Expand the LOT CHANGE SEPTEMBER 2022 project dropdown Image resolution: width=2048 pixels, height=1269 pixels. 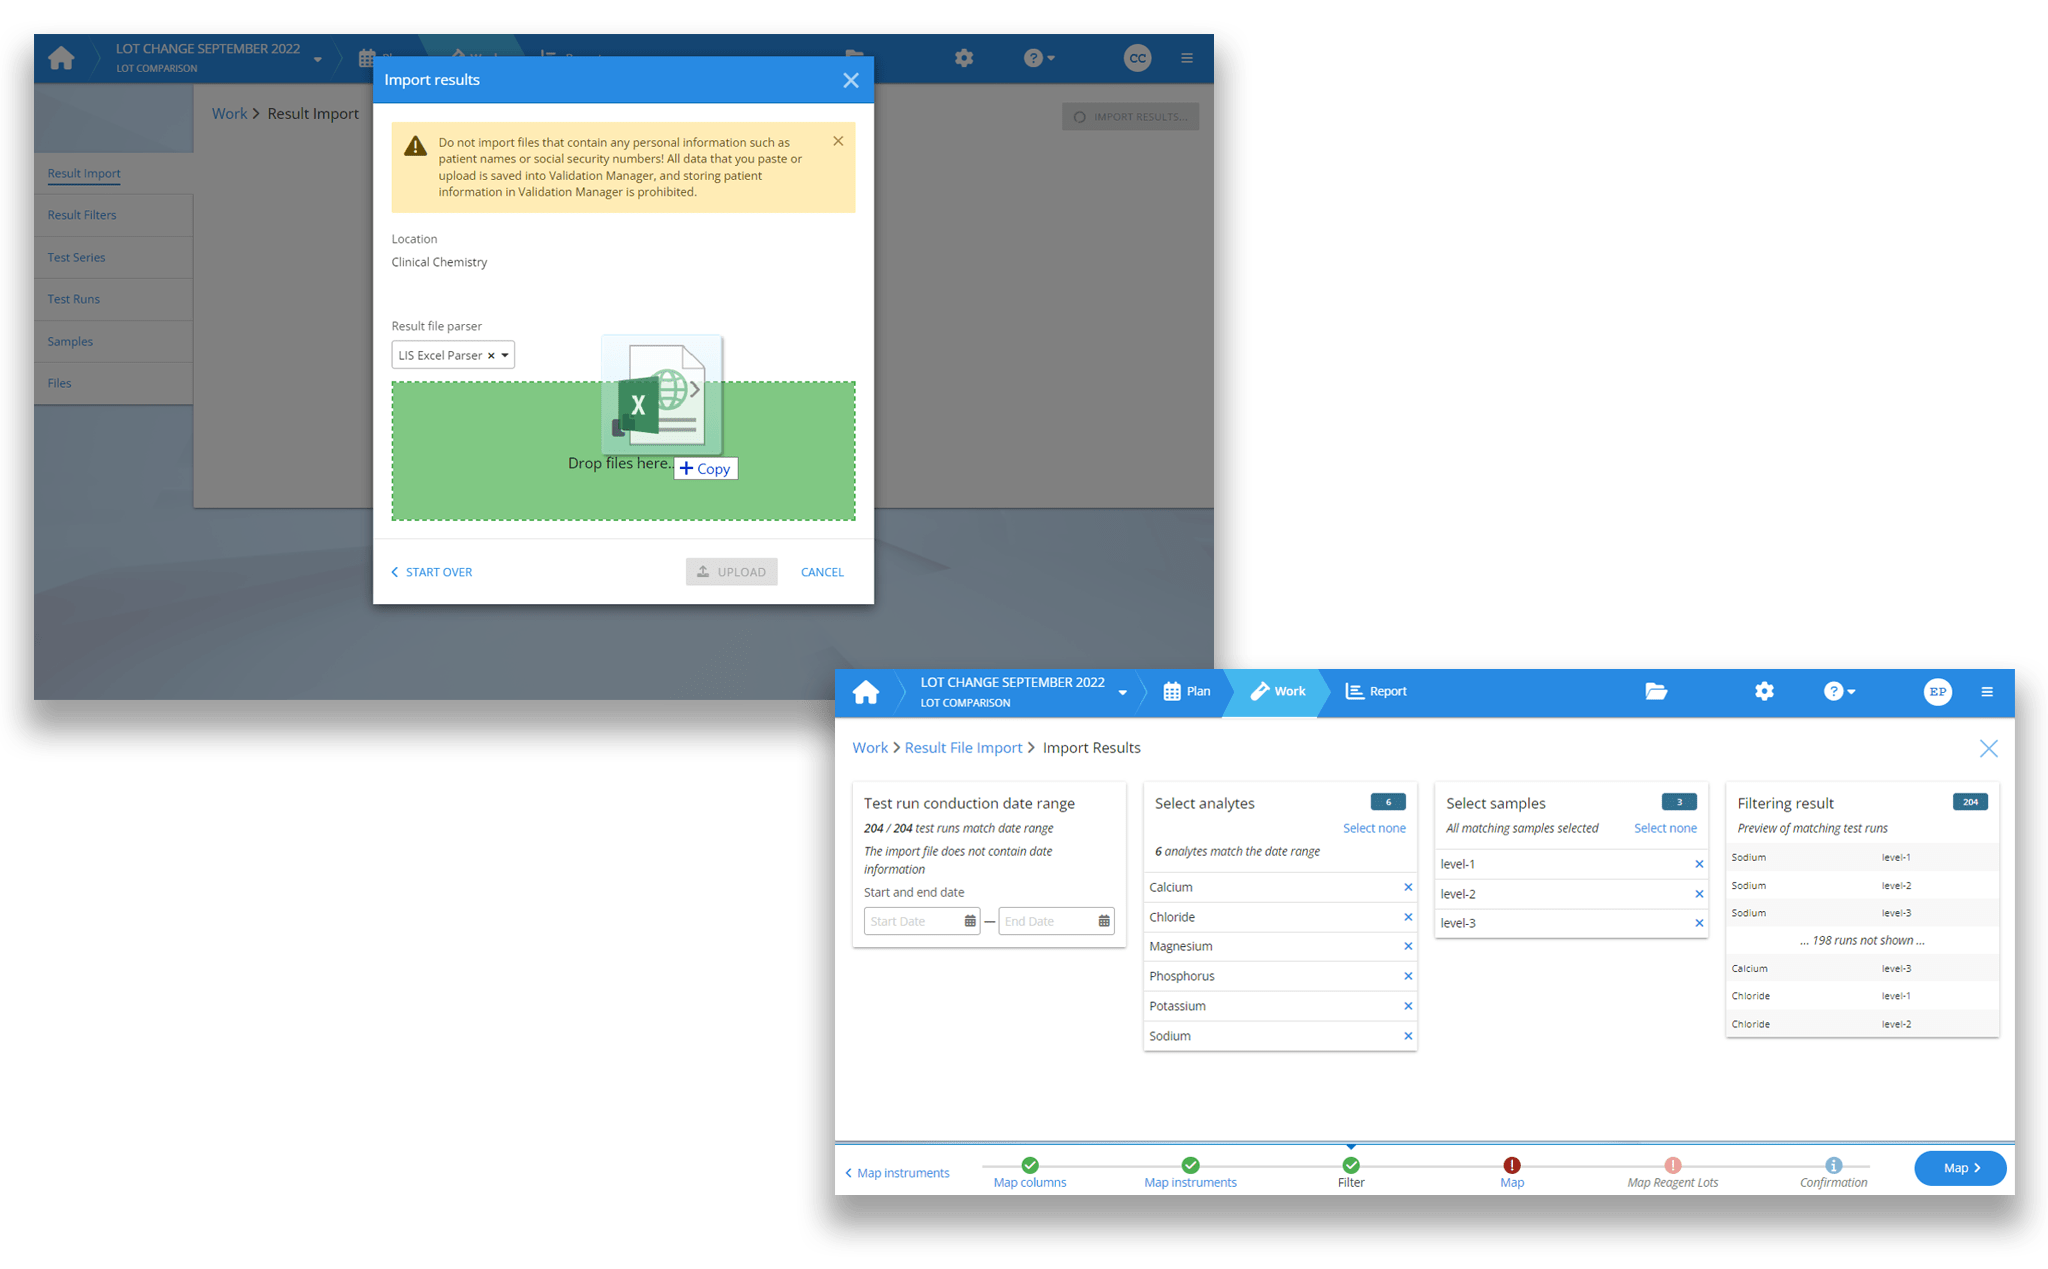(x=1122, y=691)
